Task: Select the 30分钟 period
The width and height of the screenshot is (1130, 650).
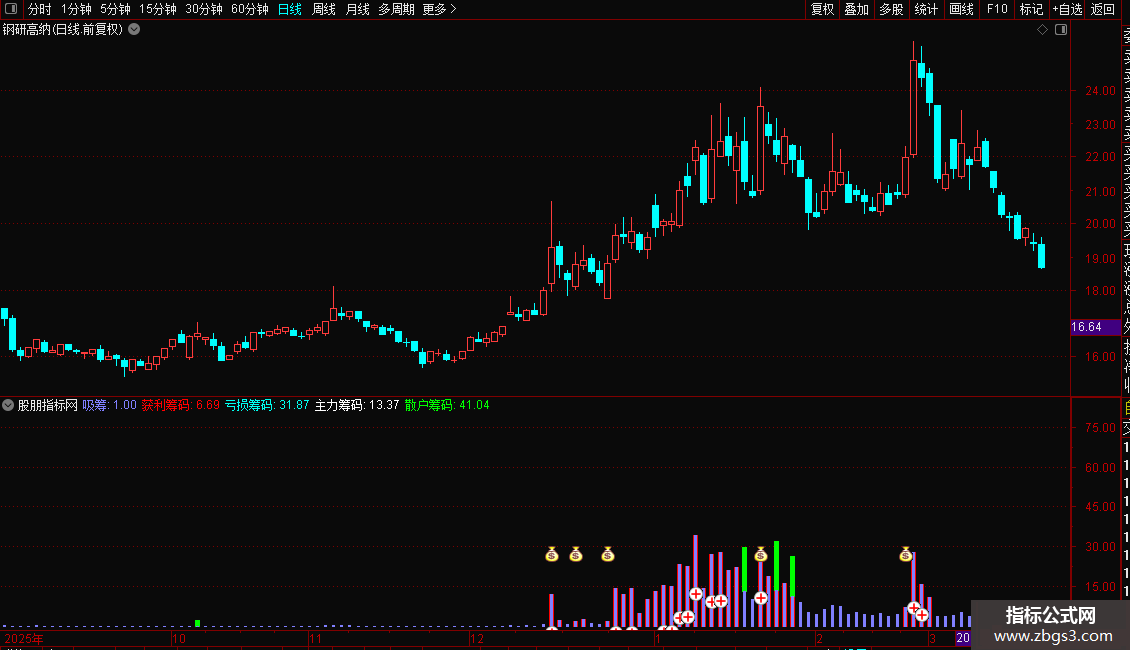Action: [203, 9]
